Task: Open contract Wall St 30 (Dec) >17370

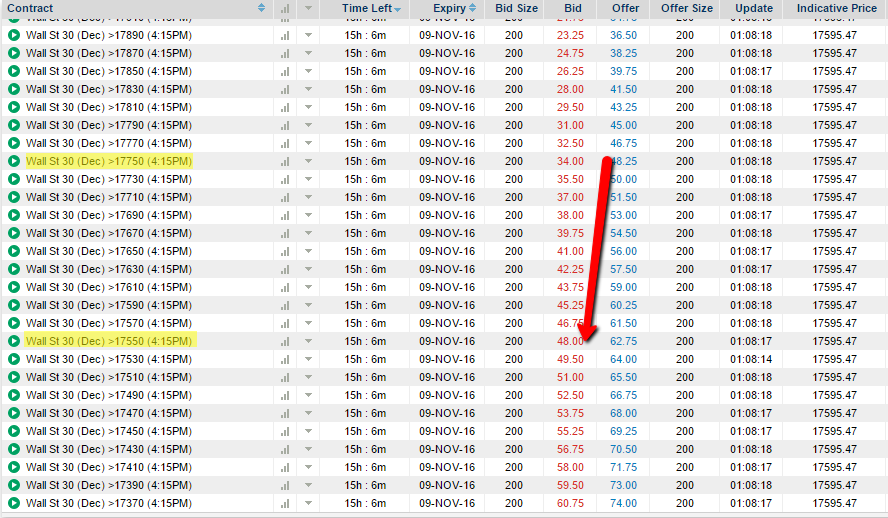Action: pos(109,503)
